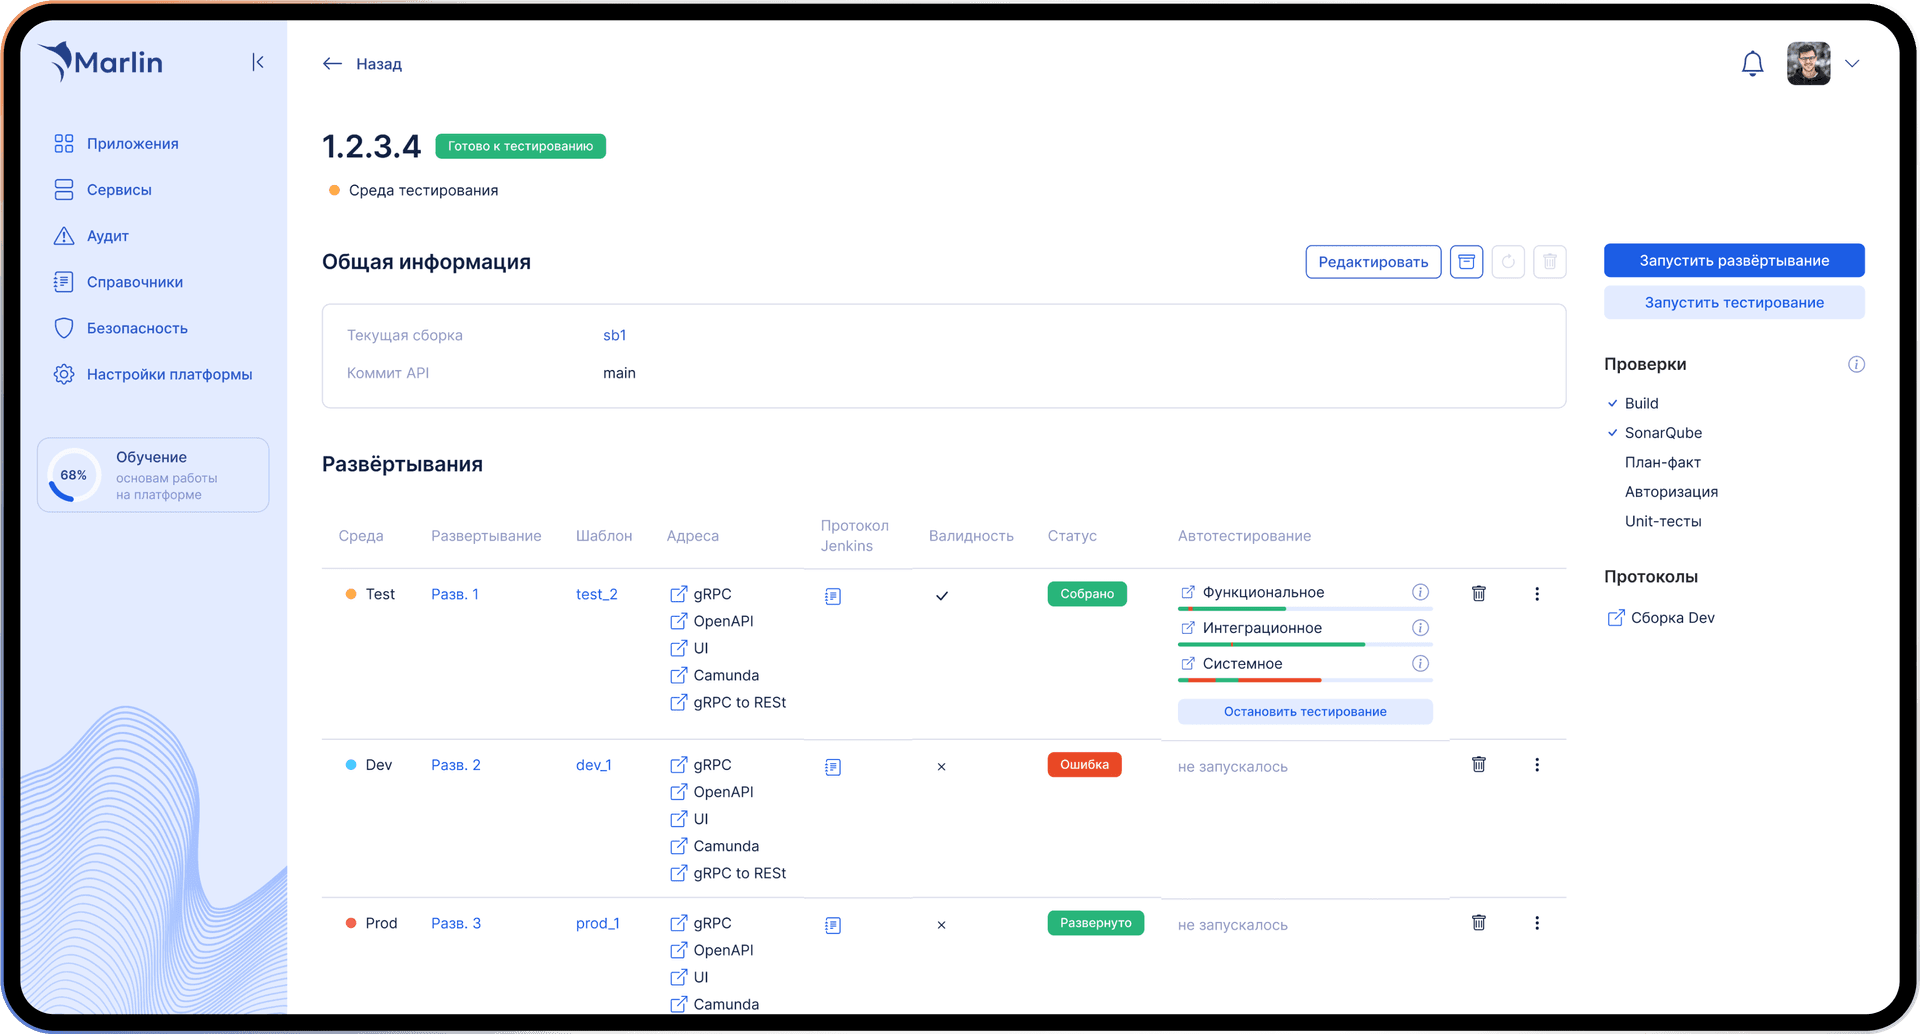Click Остановить тестирование button
The width and height of the screenshot is (1920, 1034).
click(x=1305, y=712)
